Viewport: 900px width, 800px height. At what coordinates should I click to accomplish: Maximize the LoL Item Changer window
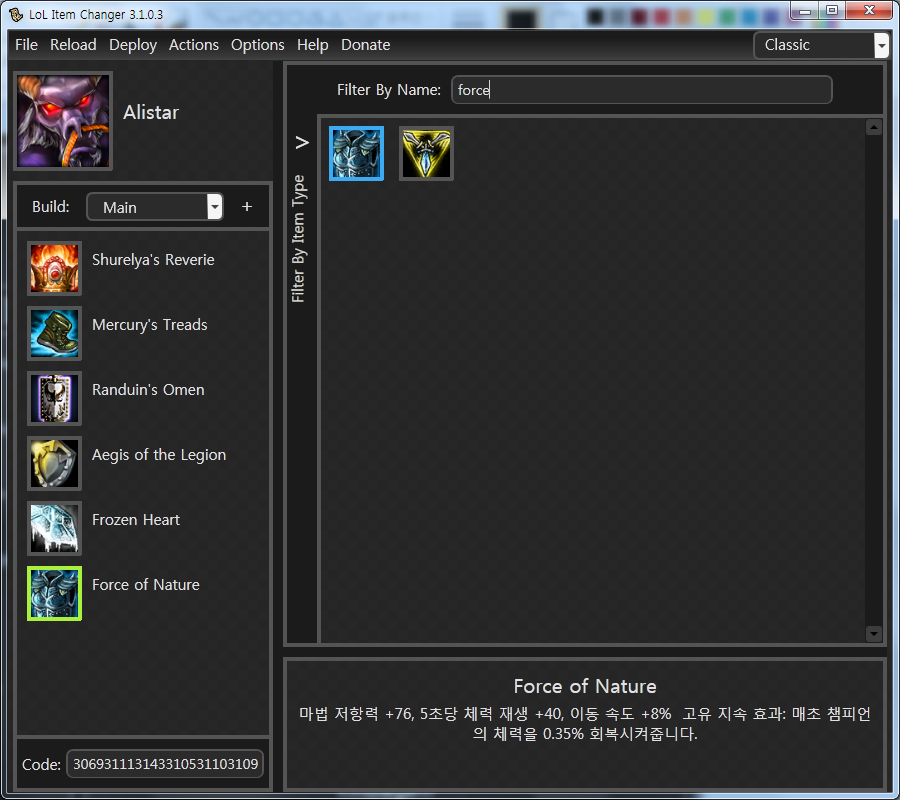point(832,11)
